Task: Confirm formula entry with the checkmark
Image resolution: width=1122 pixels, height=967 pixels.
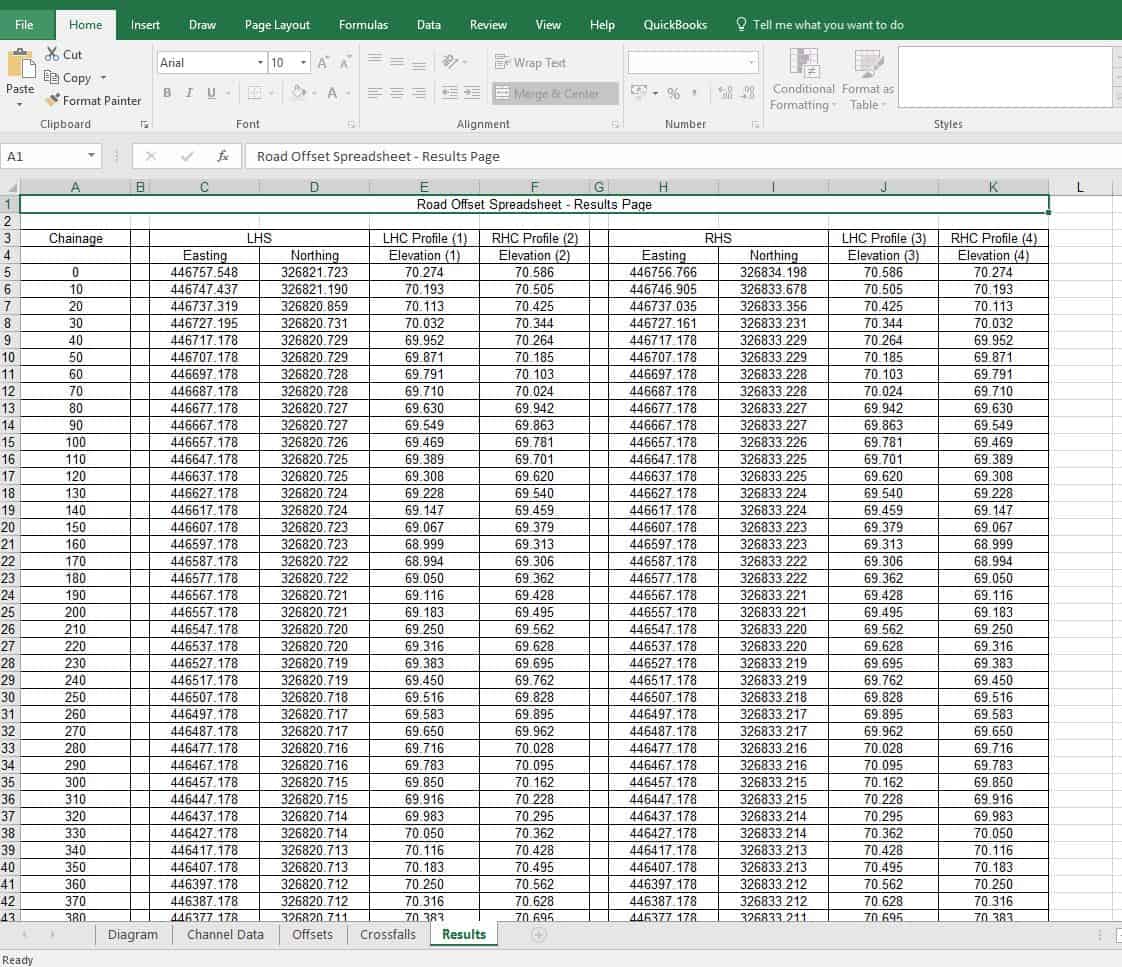Action: tap(187, 156)
